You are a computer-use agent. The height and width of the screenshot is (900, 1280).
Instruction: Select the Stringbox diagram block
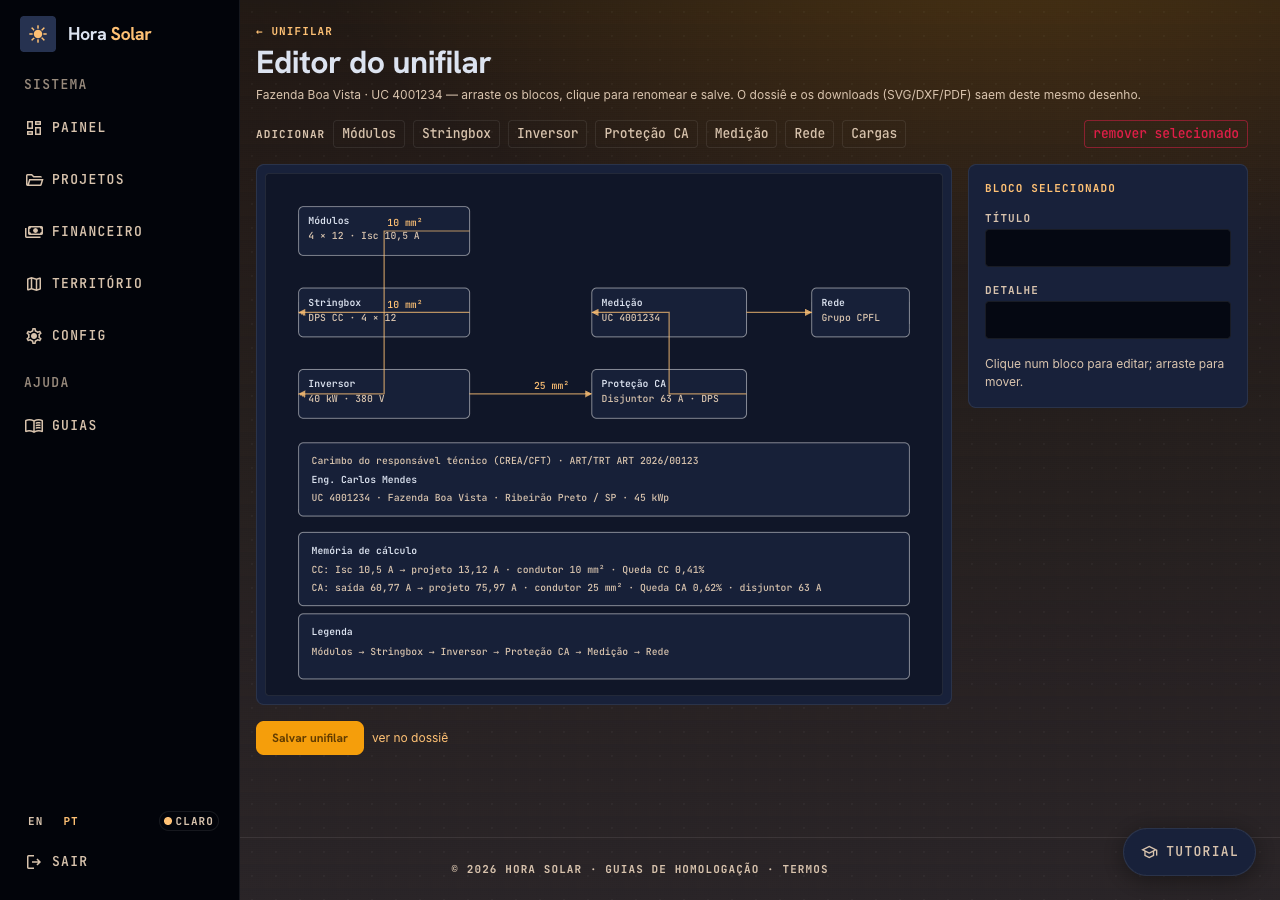(x=384, y=313)
